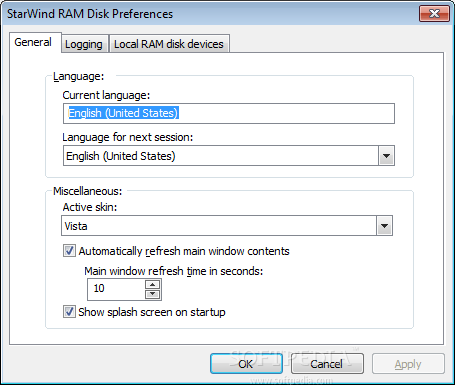This screenshot has width=455, height=385.
Task: Click the Current language text field
Action: tap(229, 114)
